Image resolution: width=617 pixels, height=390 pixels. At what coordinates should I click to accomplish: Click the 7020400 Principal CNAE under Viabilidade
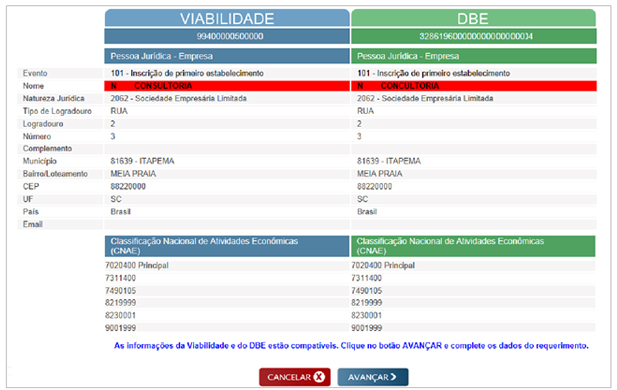point(137,266)
